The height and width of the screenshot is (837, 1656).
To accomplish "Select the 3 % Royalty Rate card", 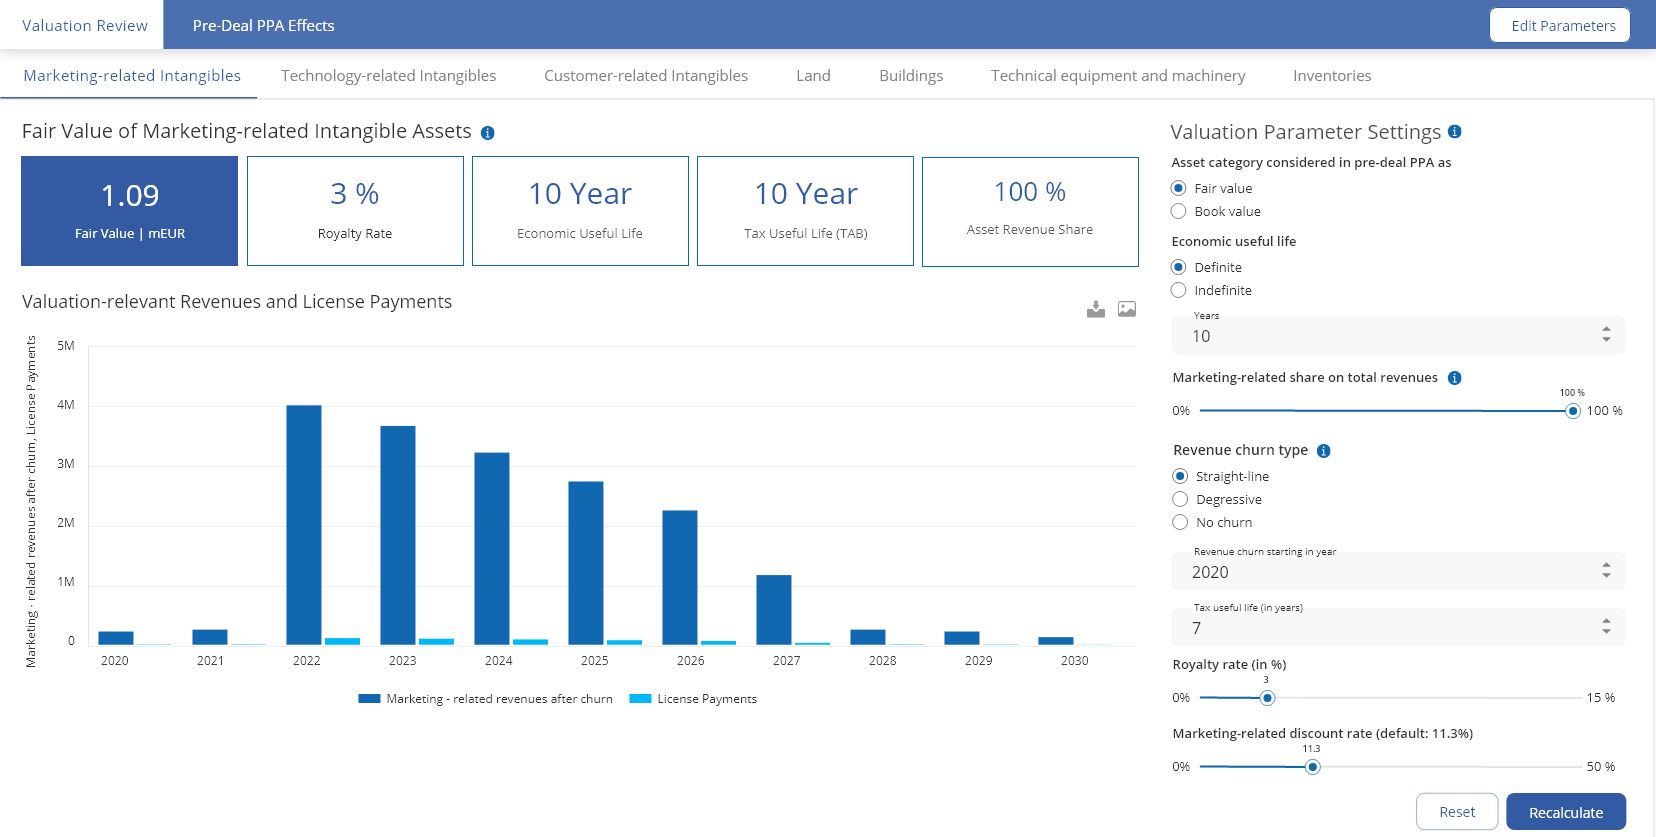I will pos(355,211).
